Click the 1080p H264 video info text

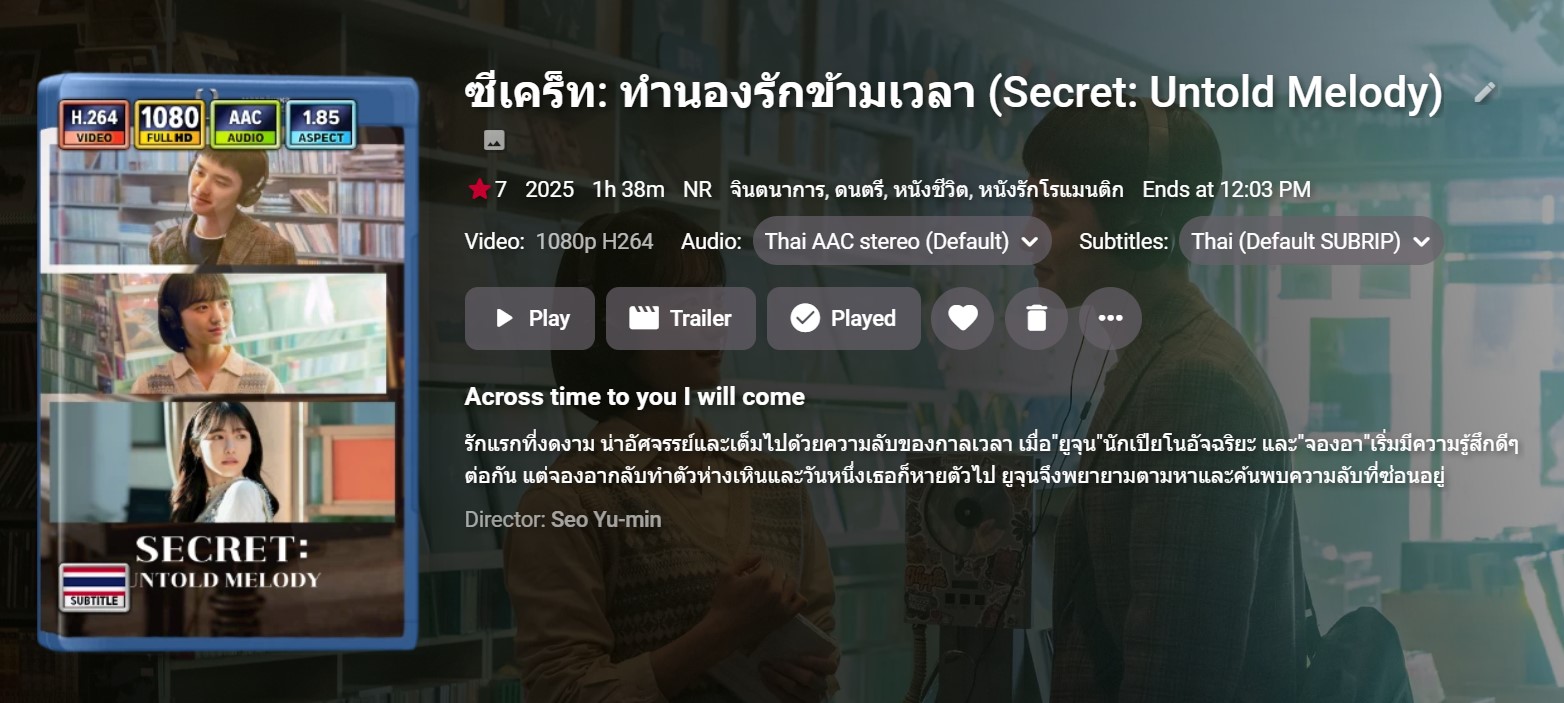(x=594, y=241)
